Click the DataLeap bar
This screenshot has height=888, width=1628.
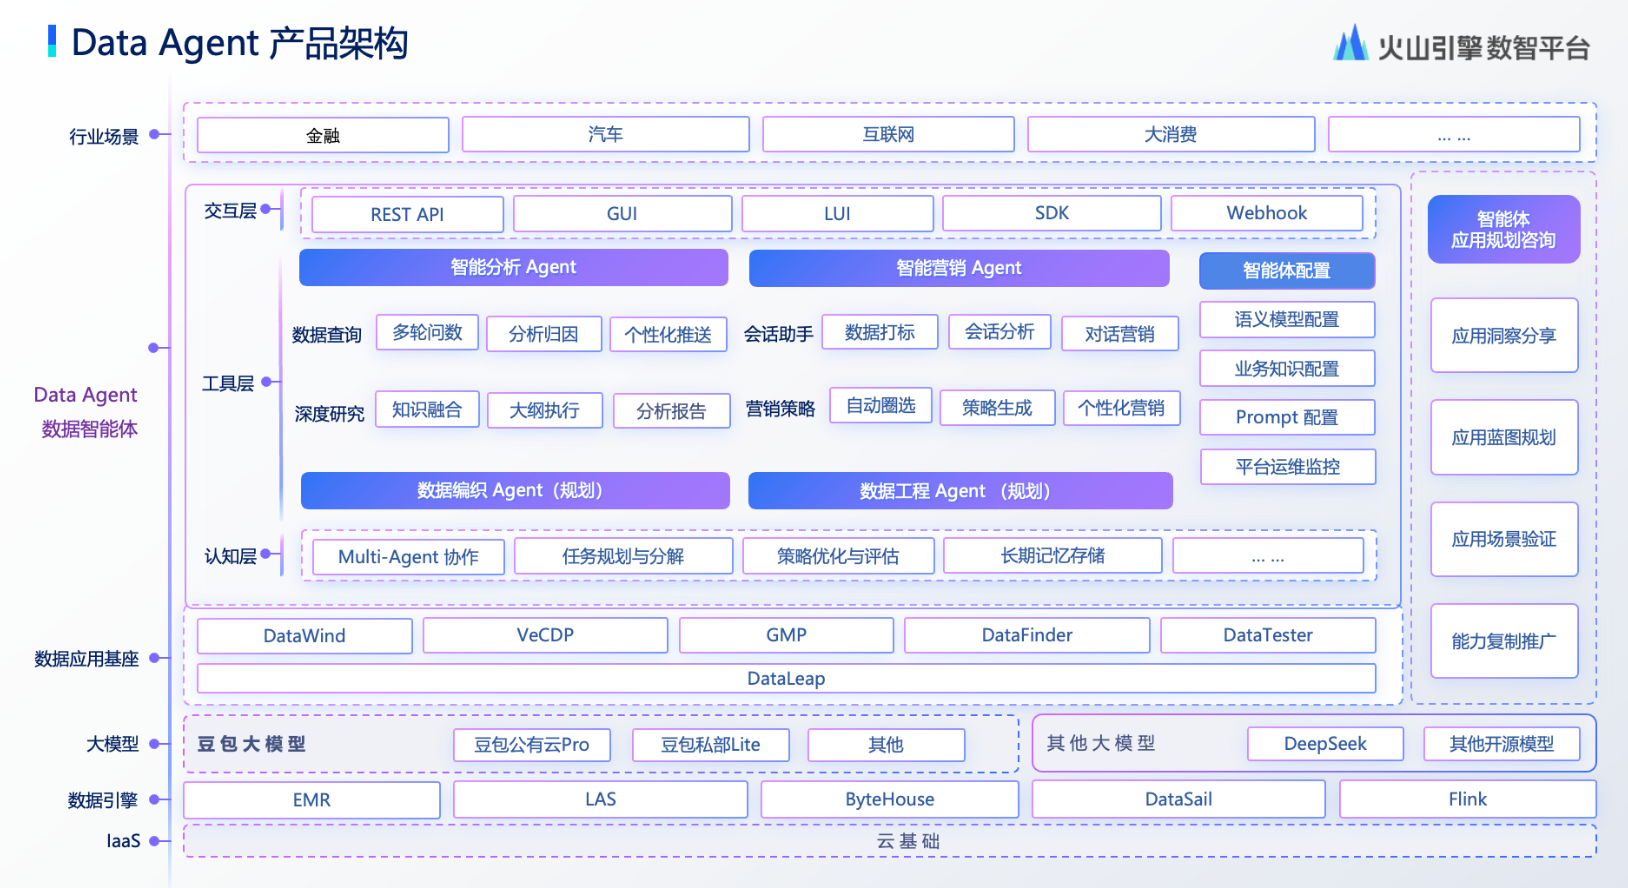(x=786, y=678)
